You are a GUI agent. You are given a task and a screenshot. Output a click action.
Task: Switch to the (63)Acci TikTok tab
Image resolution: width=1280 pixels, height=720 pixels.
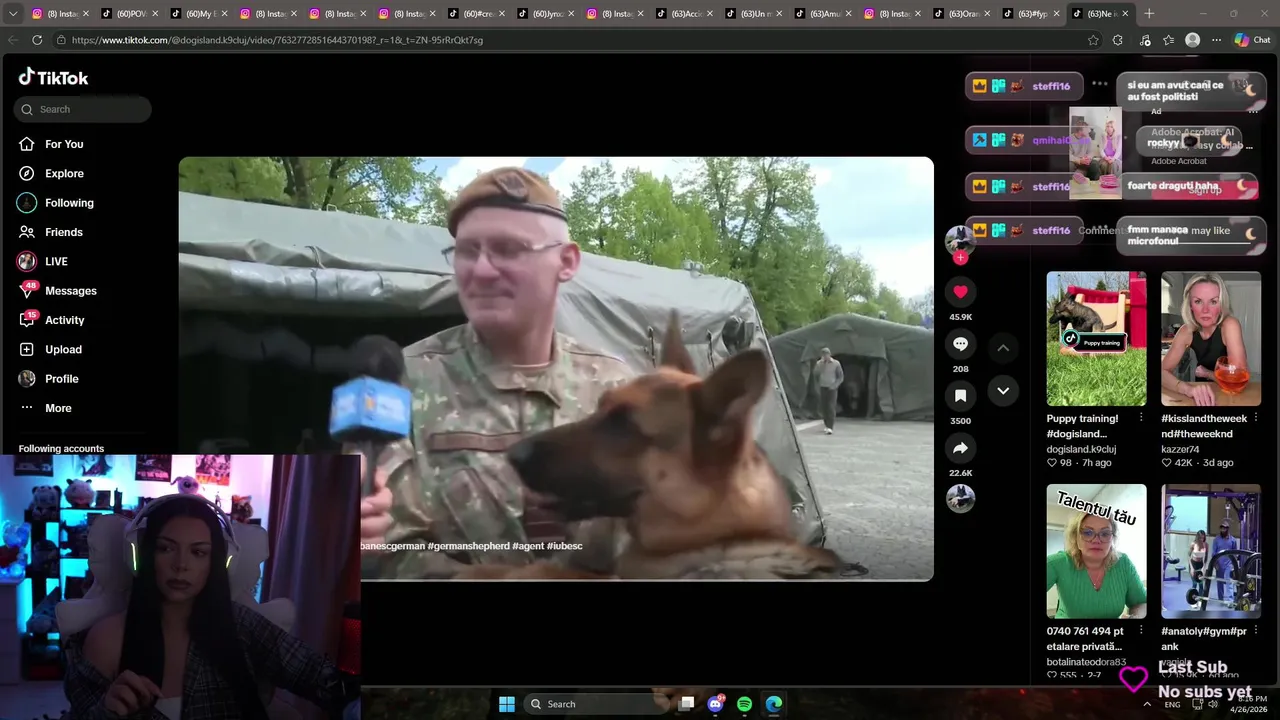tap(686, 14)
